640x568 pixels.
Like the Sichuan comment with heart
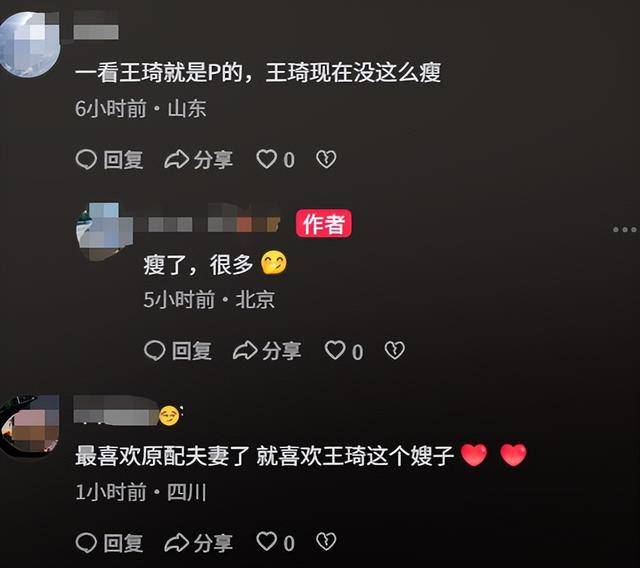pos(266,543)
